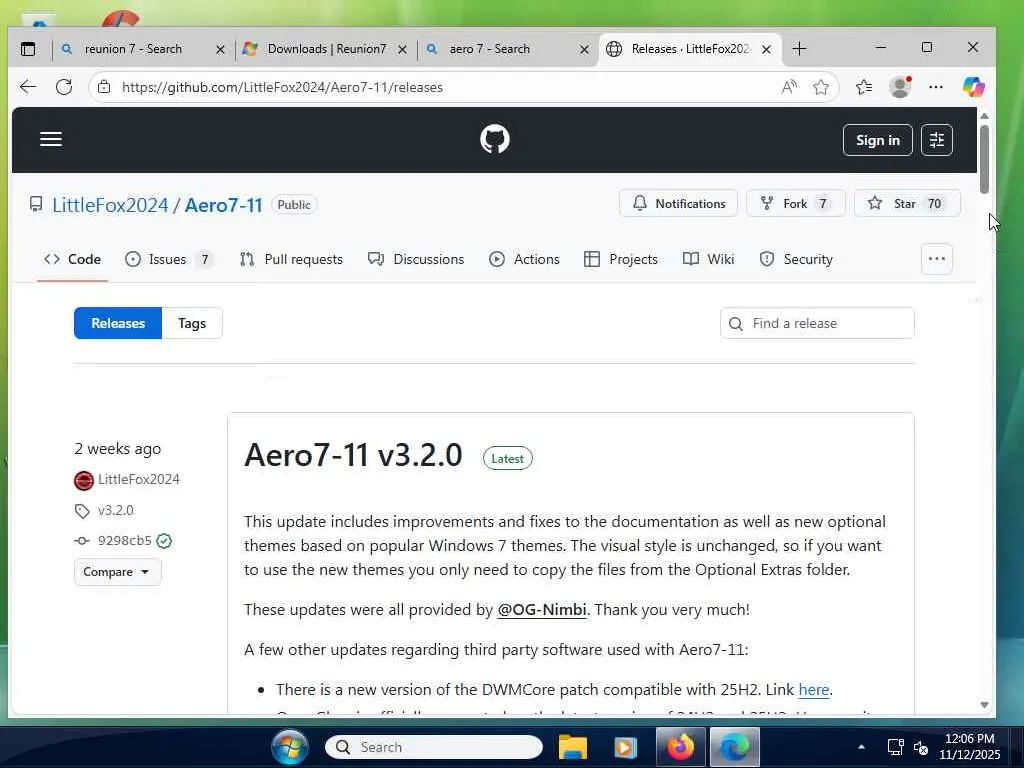Open the Security tab
The width and height of the screenshot is (1024, 768).
[x=796, y=259]
